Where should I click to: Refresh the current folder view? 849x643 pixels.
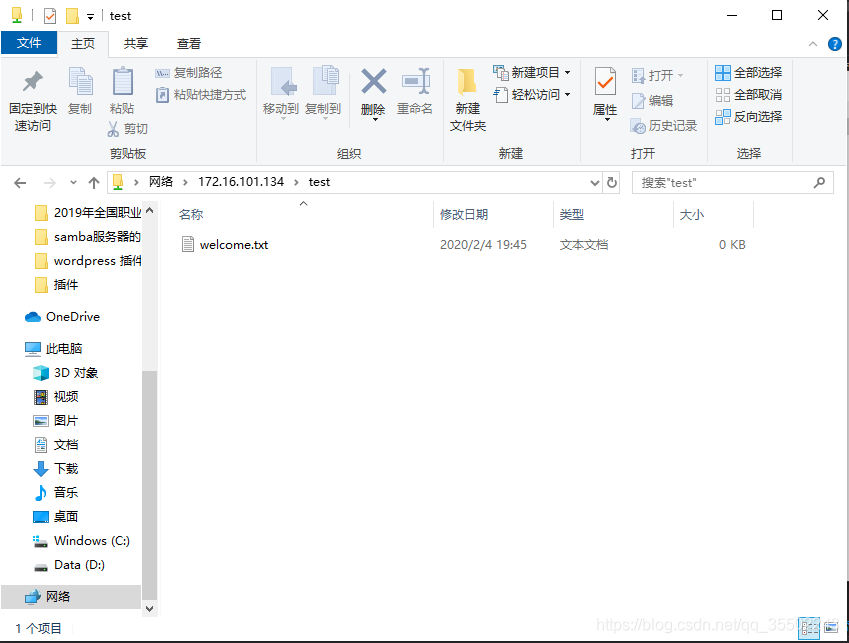click(x=612, y=182)
